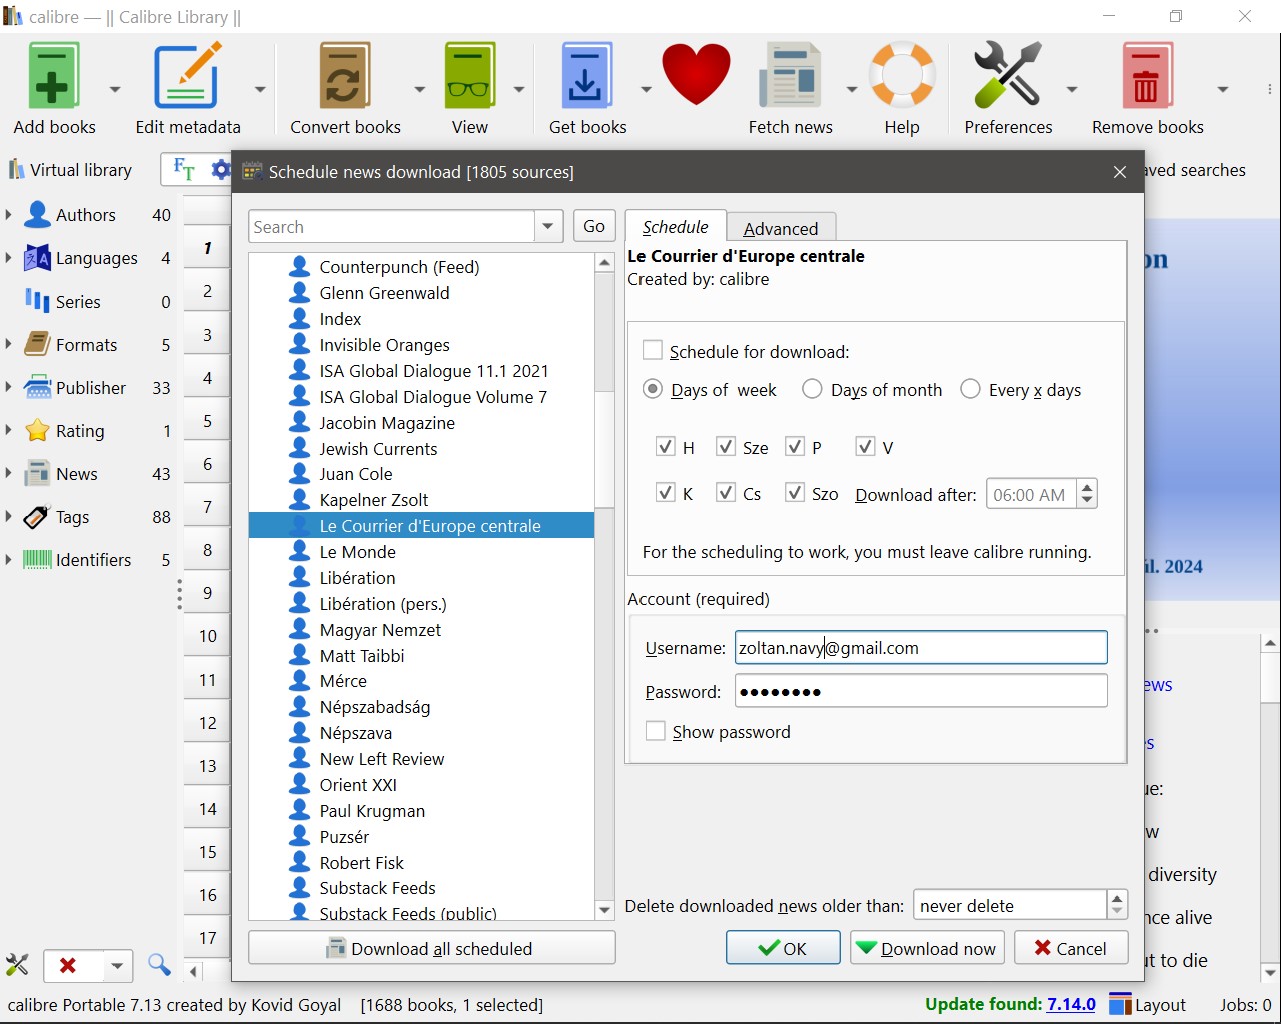Click the OK button
The image size is (1281, 1024).
pos(783,948)
